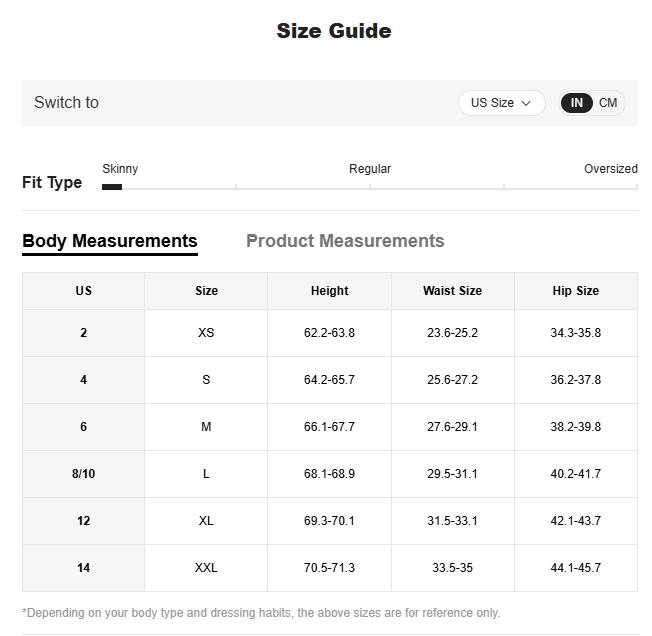Viewport: 652px width, 636px height.
Task: Click the XL size cell
Action: pyautogui.click(x=206, y=521)
